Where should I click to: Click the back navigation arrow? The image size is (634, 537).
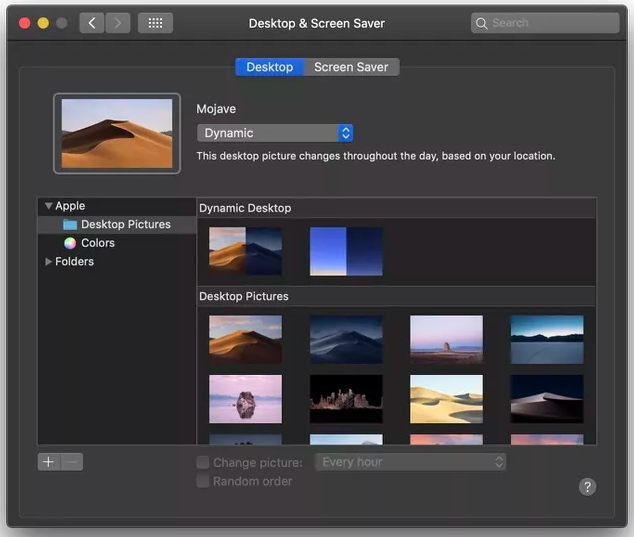(92, 23)
